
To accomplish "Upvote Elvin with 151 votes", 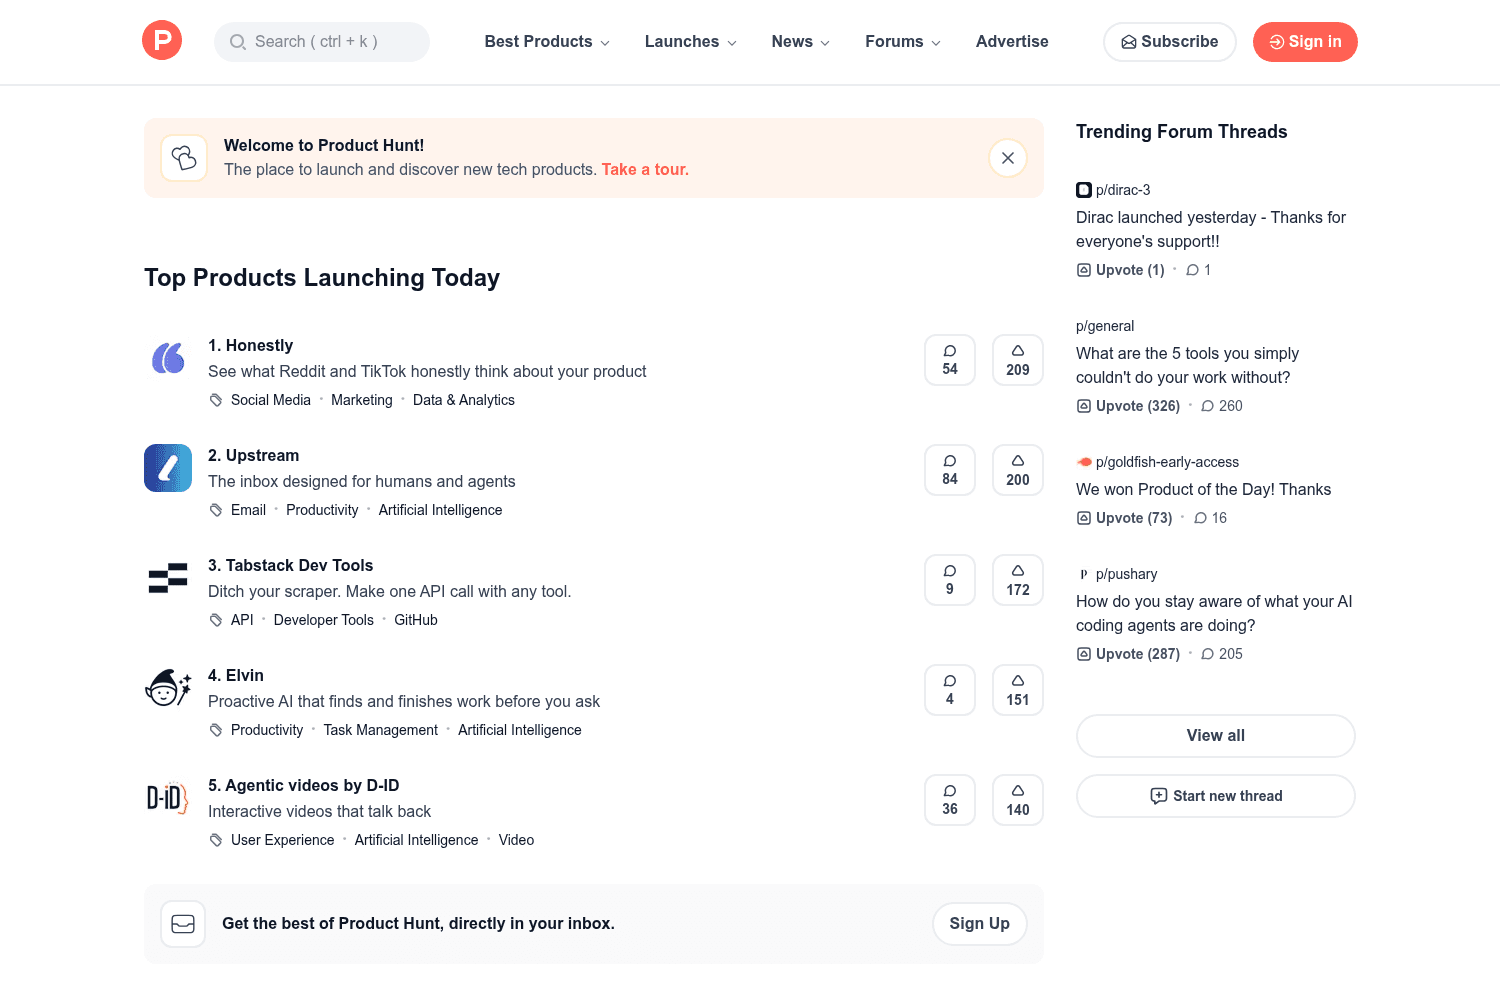I will point(1018,690).
